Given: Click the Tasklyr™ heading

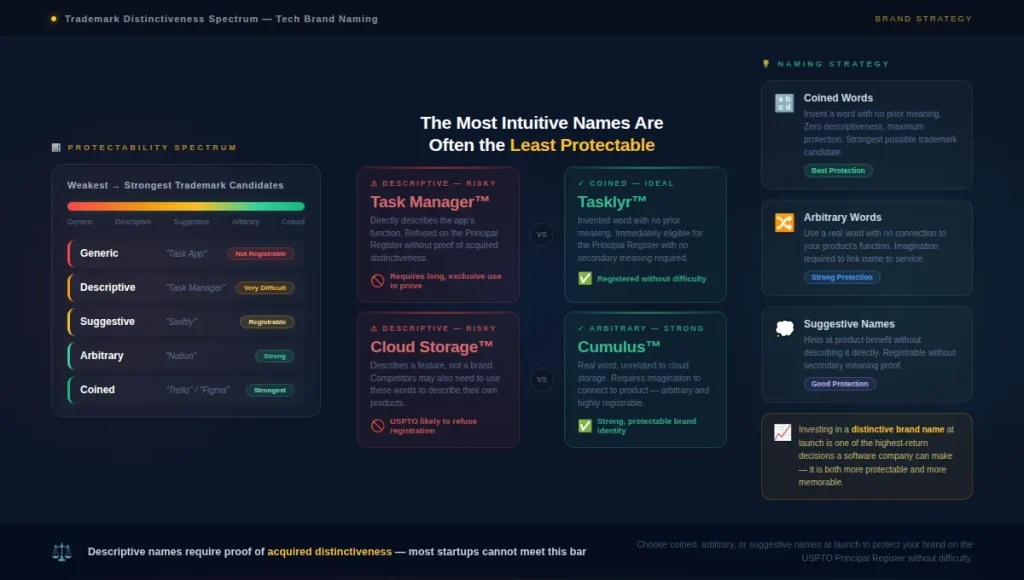Looking at the screenshot, I should 612,202.
